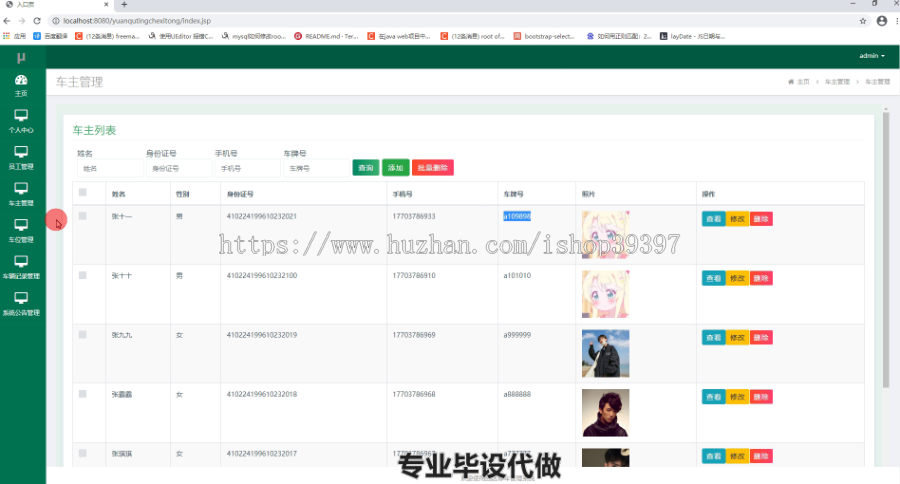
Task: Click 删除 for 张九九
Action: point(761,338)
